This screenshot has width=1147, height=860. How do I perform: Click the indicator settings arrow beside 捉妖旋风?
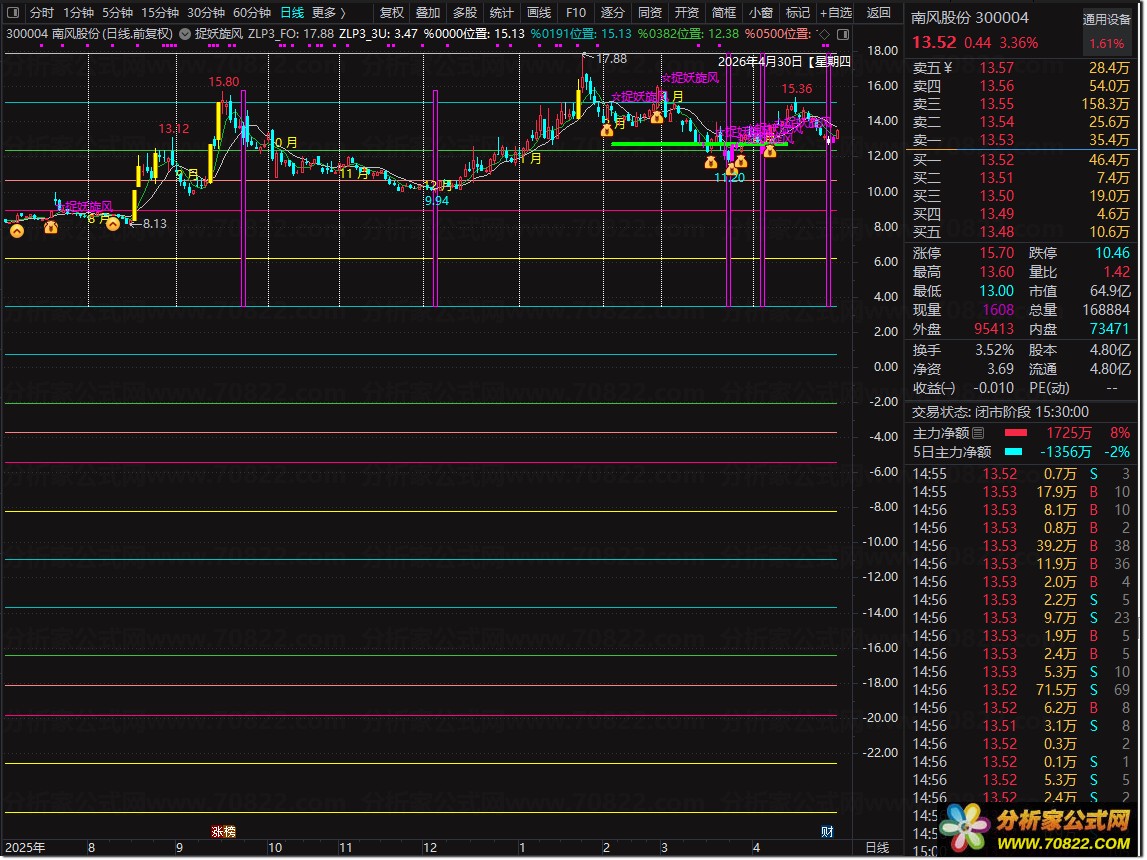(x=185, y=34)
